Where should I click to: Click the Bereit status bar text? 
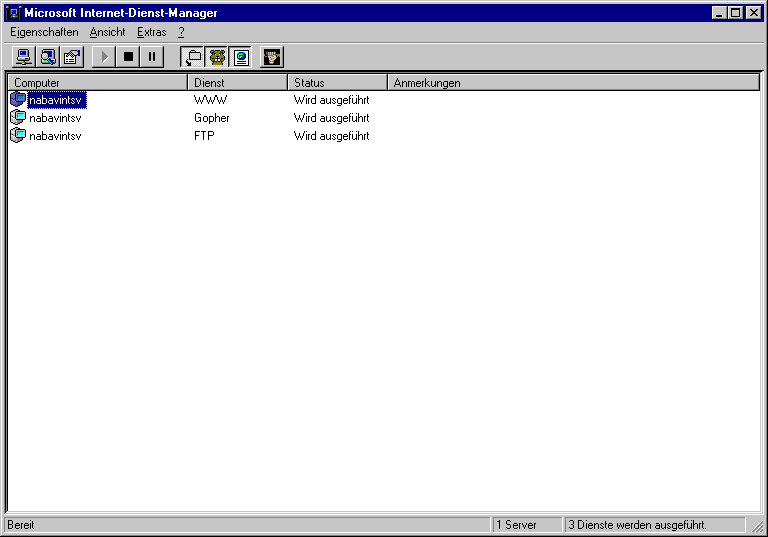coord(21,525)
